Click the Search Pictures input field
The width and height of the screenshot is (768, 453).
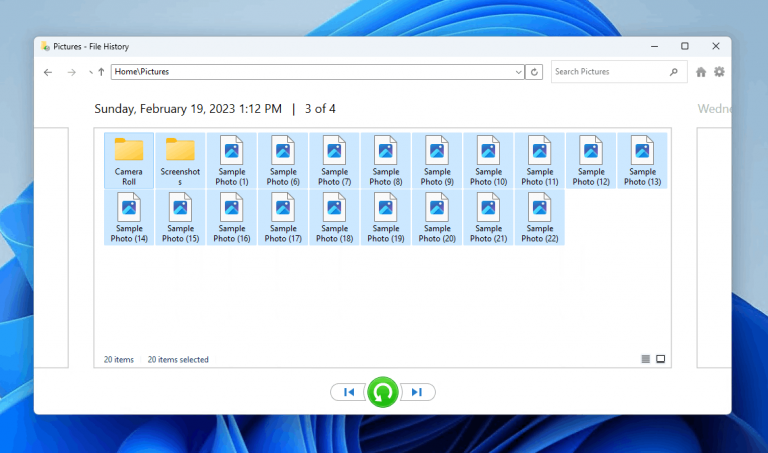[608, 72]
